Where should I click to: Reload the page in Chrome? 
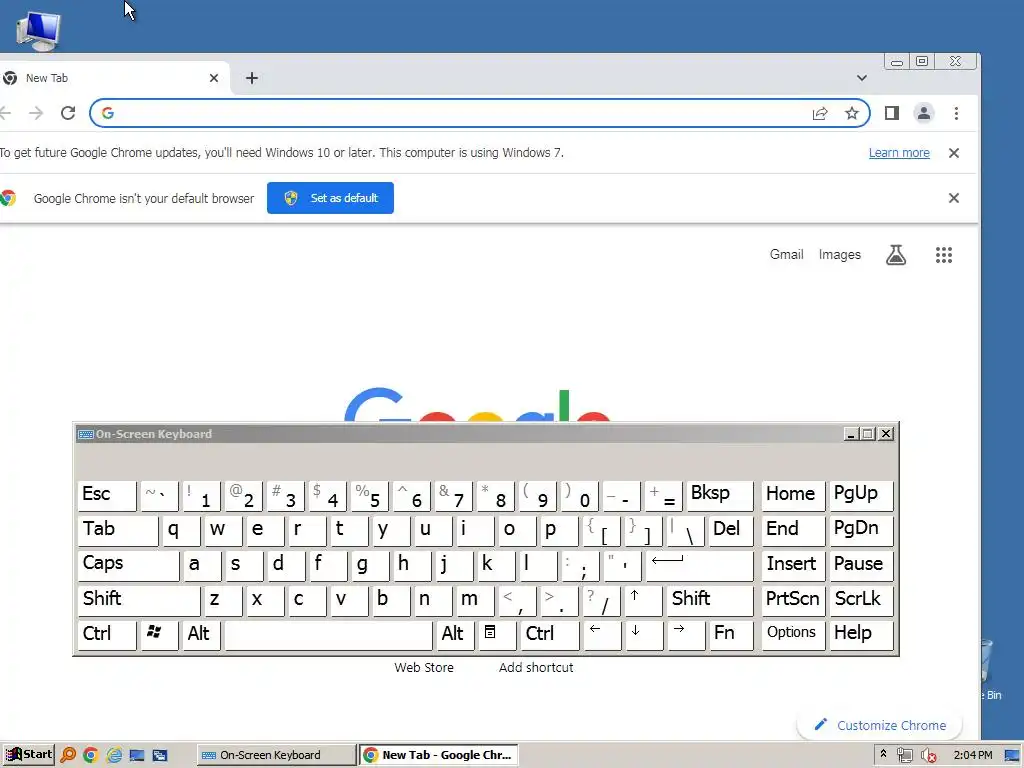click(x=68, y=113)
